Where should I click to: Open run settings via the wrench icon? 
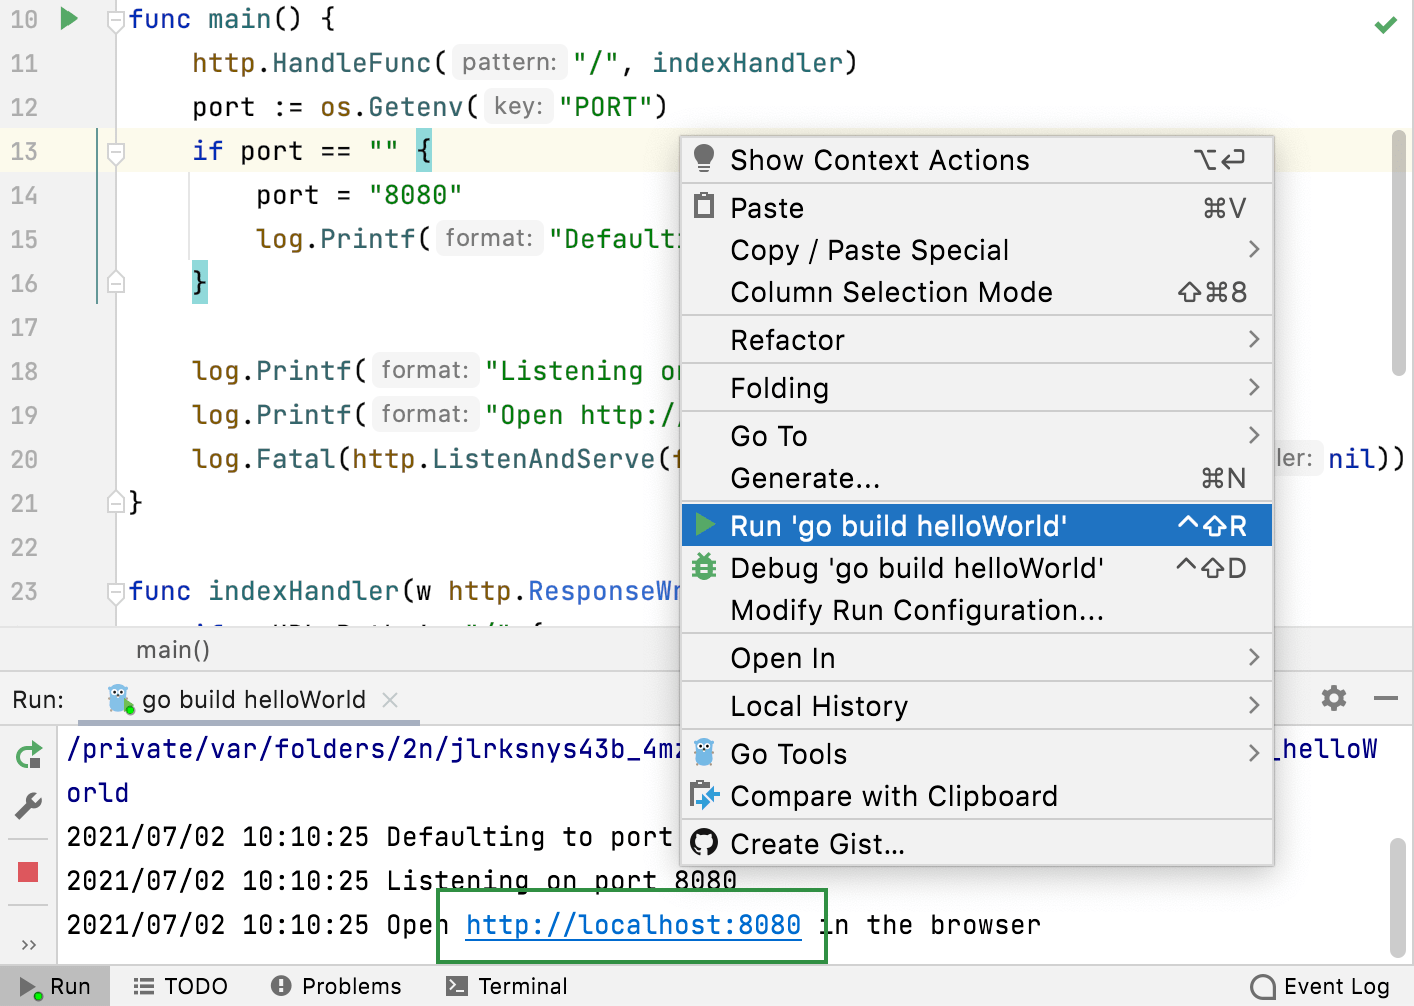point(27,806)
